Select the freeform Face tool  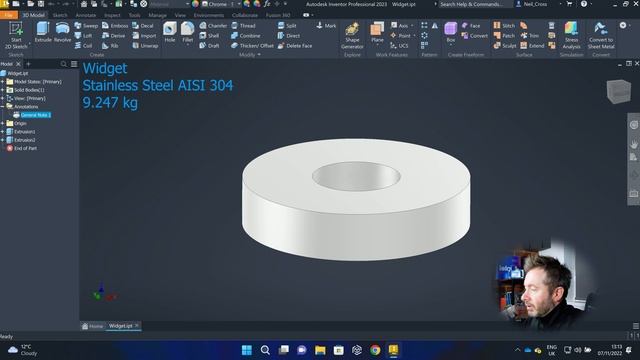coord(471,26)
